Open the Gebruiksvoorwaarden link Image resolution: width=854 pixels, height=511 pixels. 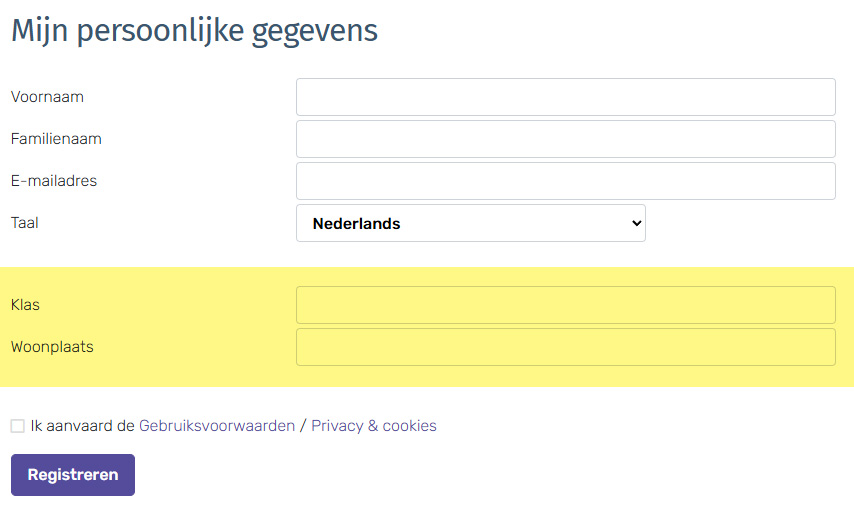coord(217,426)
